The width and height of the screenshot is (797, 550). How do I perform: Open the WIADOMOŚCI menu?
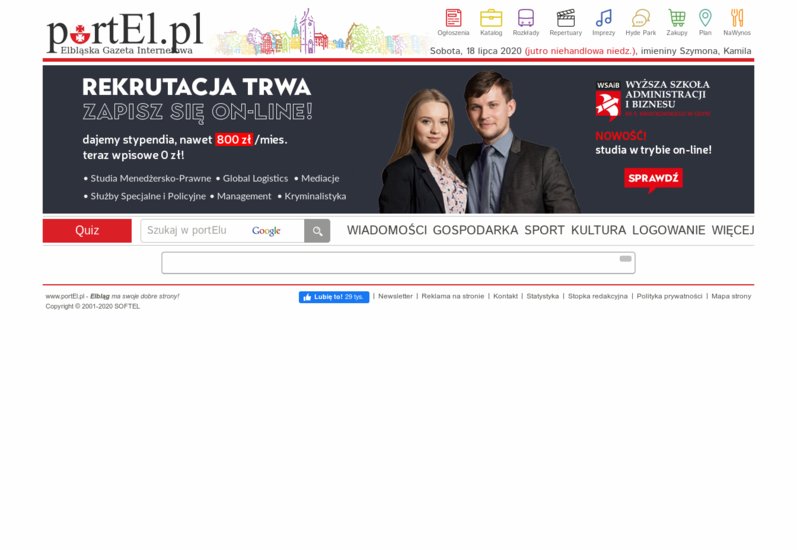387,230
